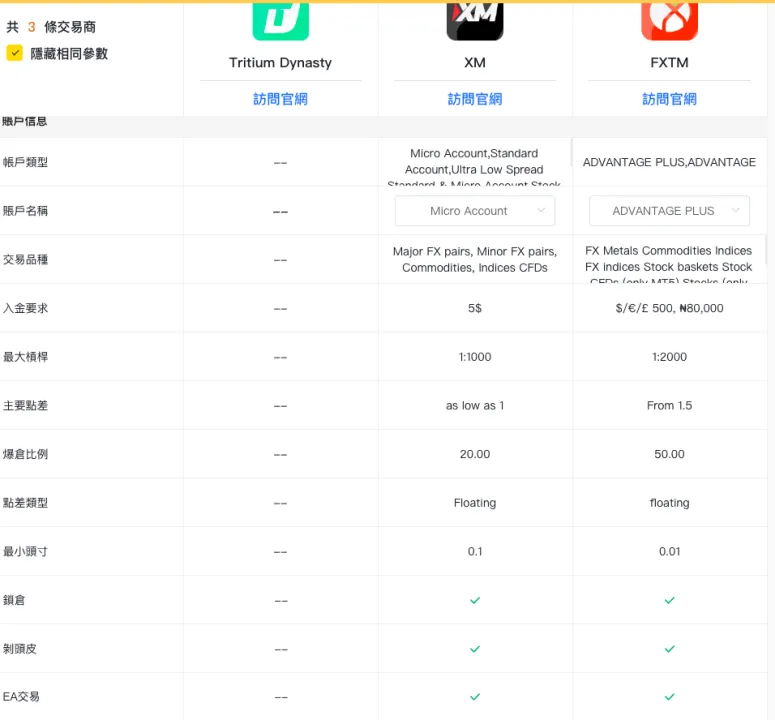
Task: Click the FXTM broker logo icon
Action: (x=669, y=21)
